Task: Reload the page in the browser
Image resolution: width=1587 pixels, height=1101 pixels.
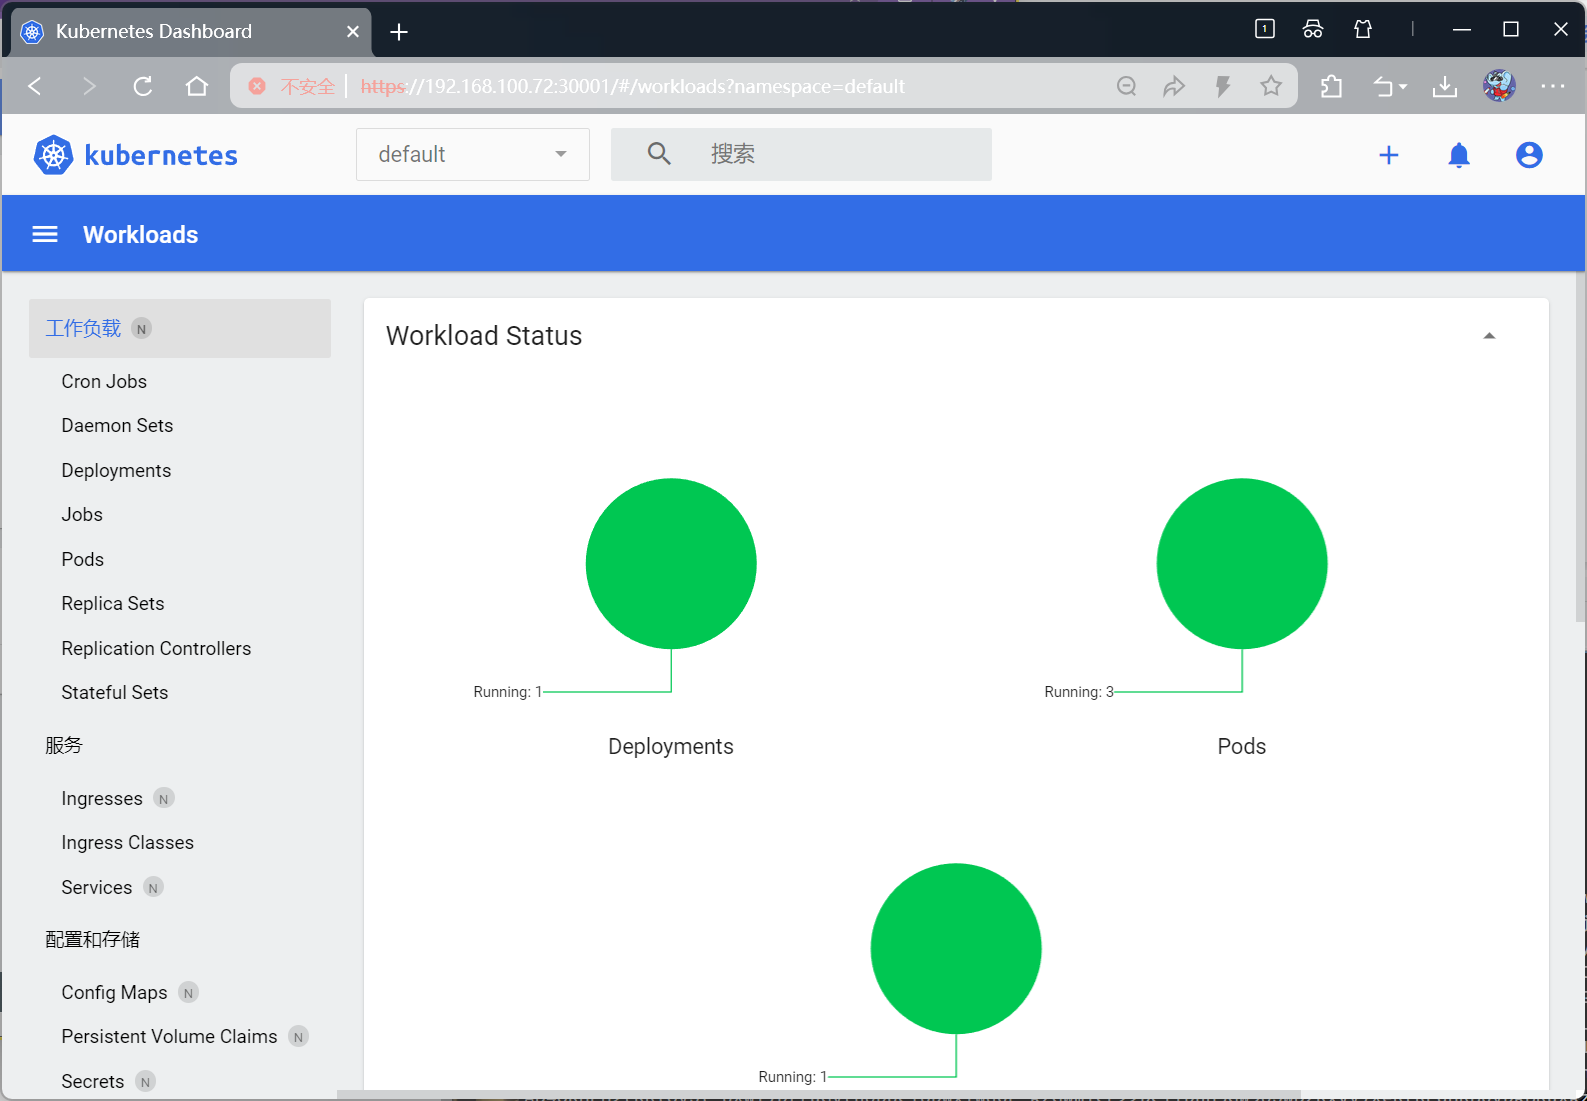Action: tap(143, 86)
